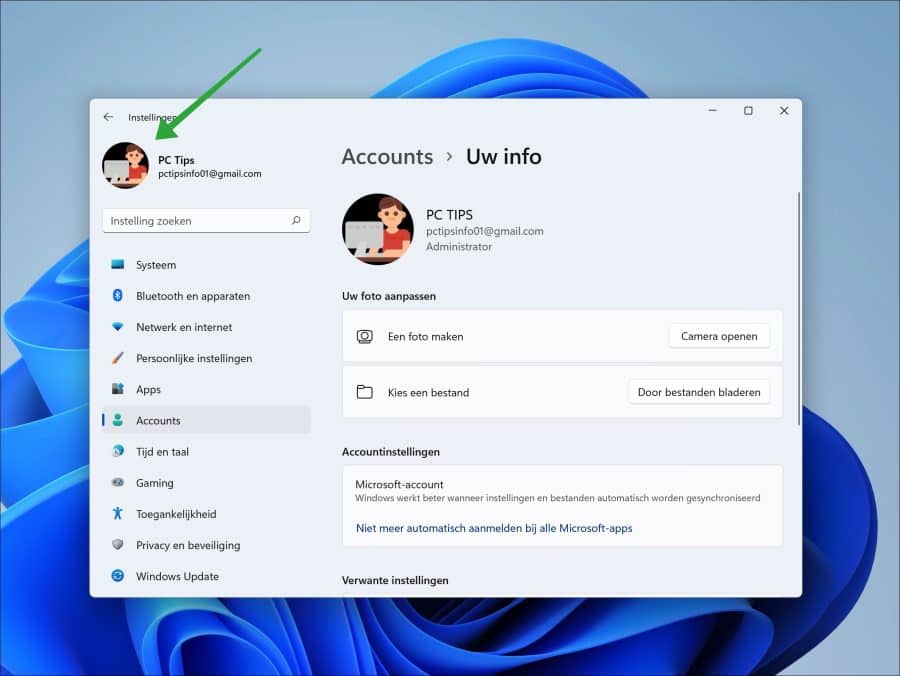Click the green Accounts person icon

pos(118,420)
